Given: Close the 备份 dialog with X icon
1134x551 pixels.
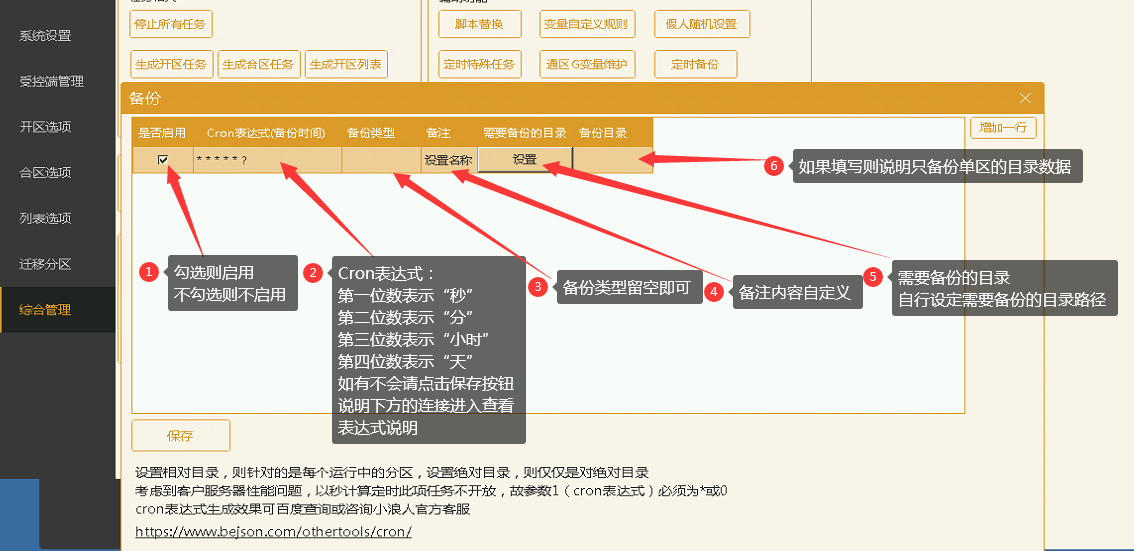Looking at the screenshot, I should pos(1024,98).
